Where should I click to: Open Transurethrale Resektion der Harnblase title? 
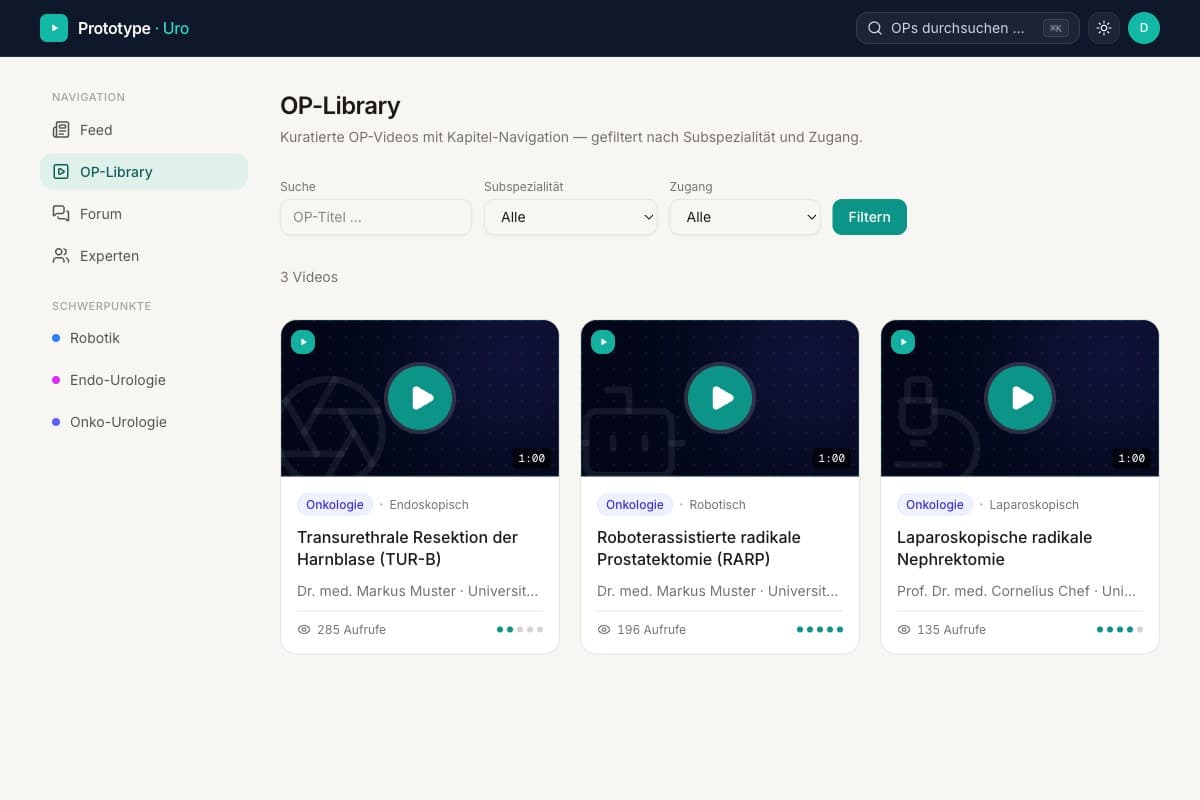click(408, 548)
